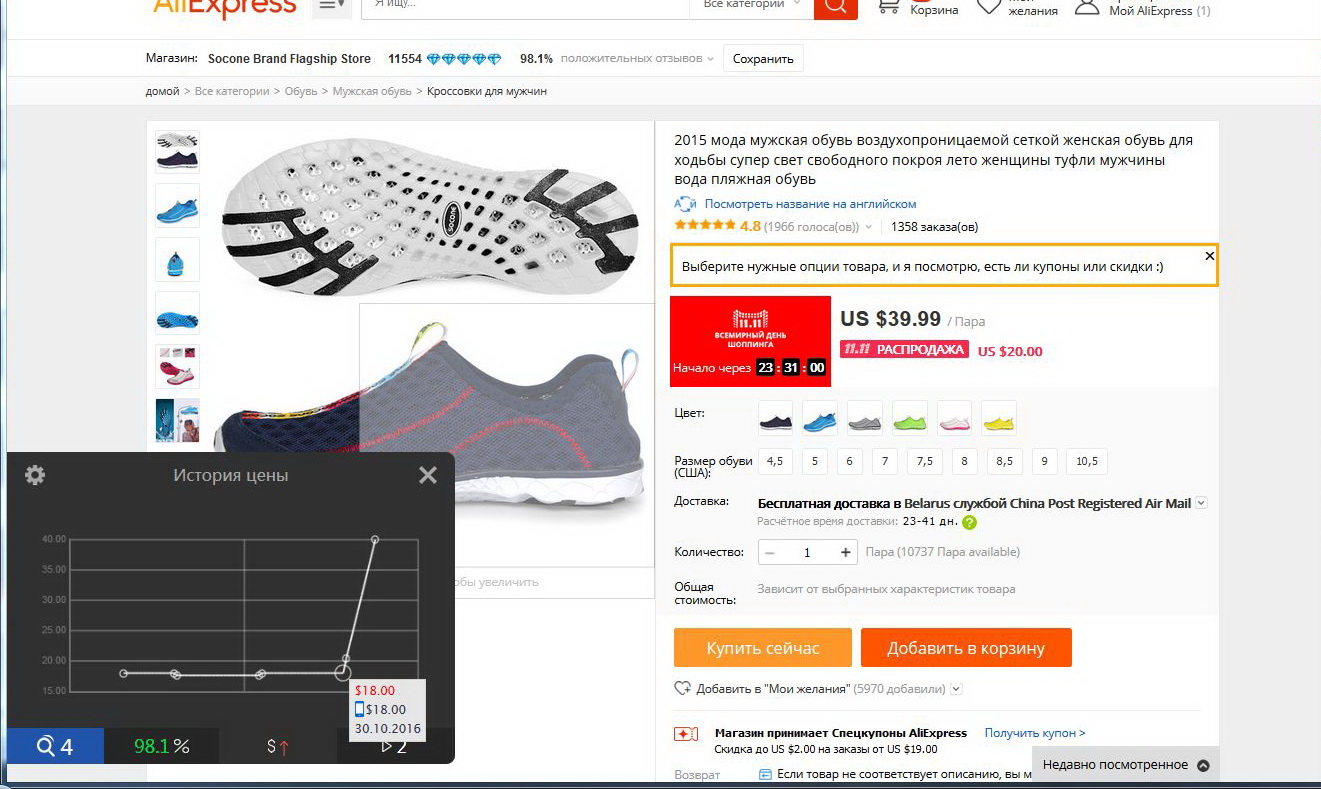The height and width of the screenshot is (789, 1321).
Task: Expand positive feedback dropdown chevron
Action: (x=711, y=59)
